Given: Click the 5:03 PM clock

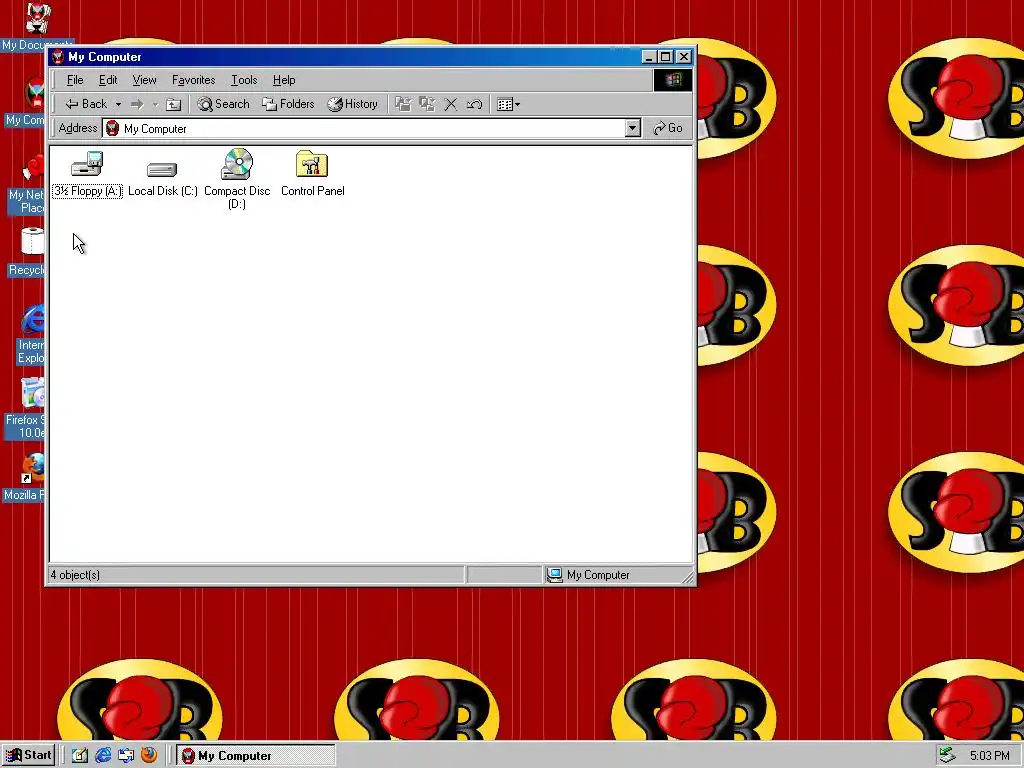Looking at the screenshot, I should coord(989,756).
